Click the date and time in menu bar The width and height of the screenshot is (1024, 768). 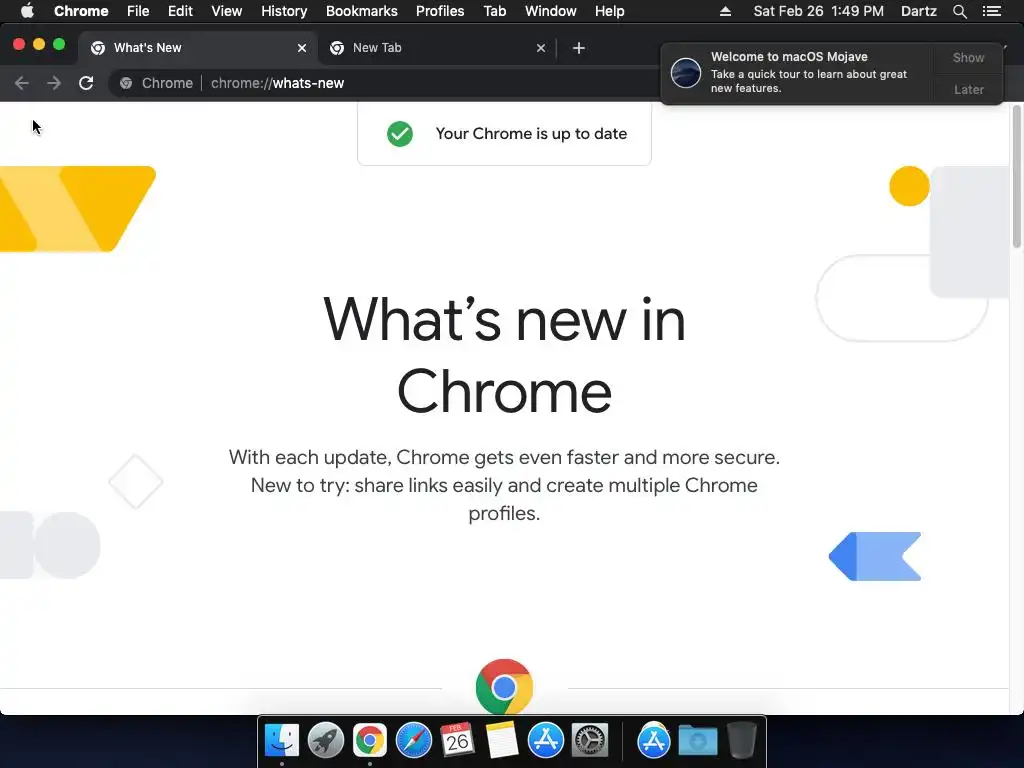pyautogui.click(x=818, y=11)
